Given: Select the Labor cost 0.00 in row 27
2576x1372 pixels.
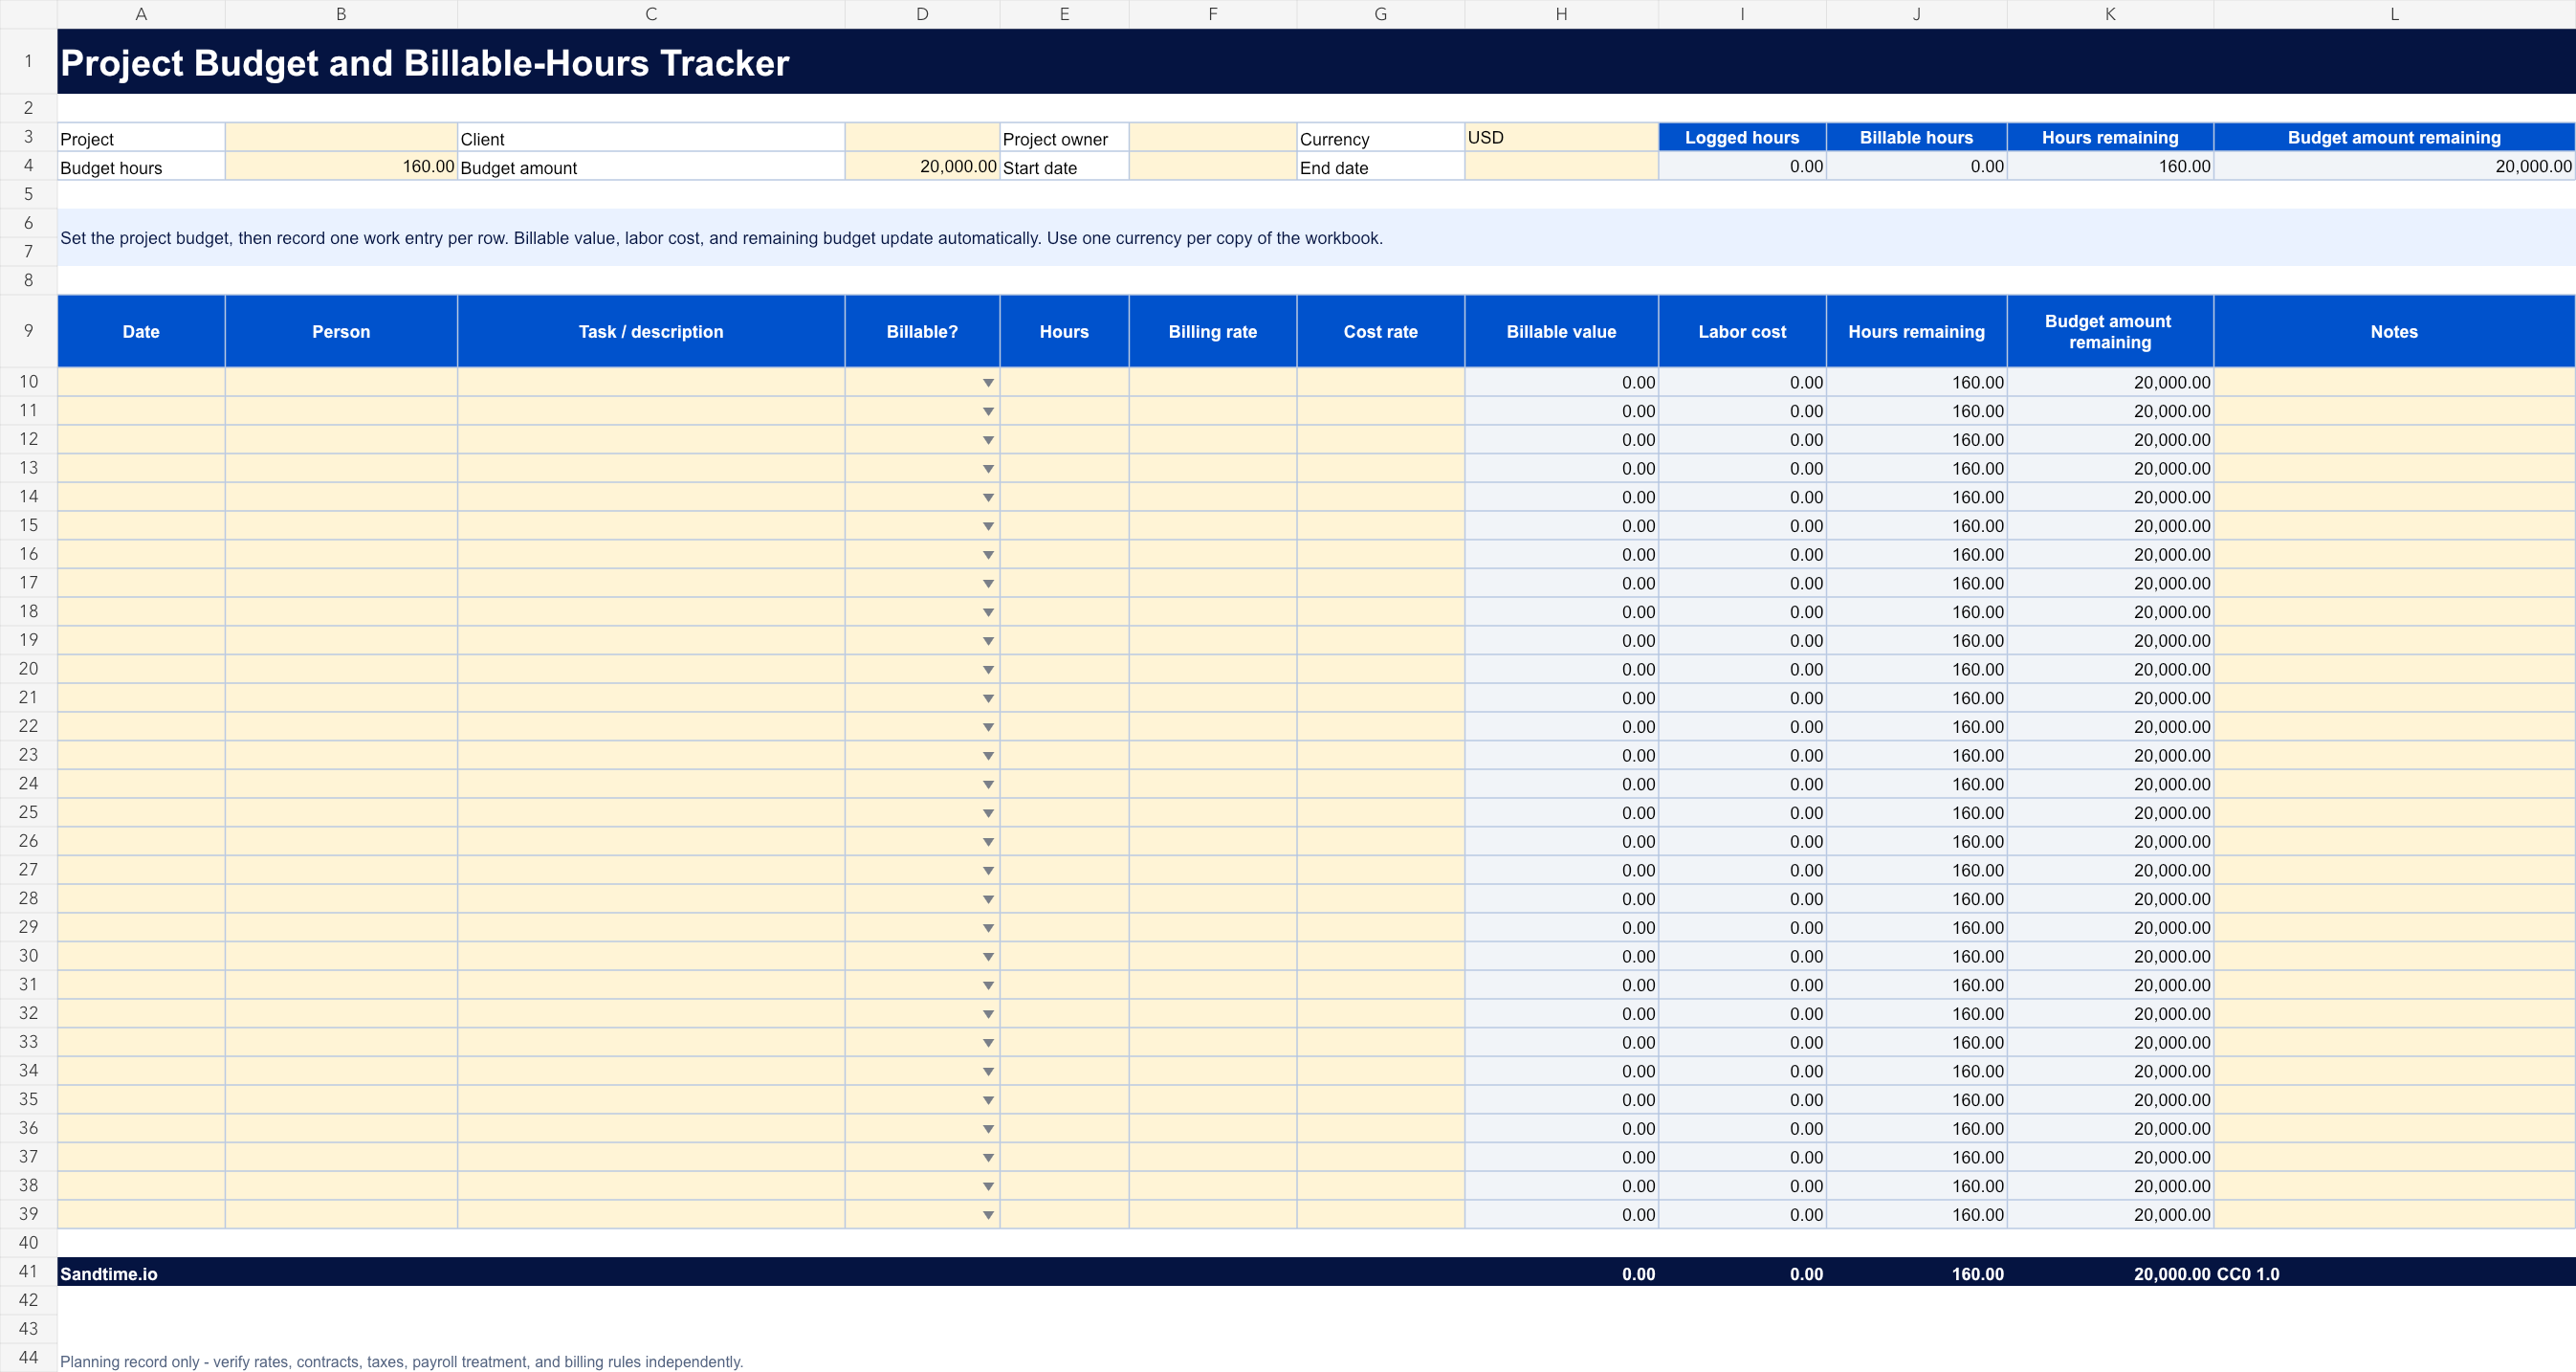Looking at the screenshot, I should (1742, 870).
